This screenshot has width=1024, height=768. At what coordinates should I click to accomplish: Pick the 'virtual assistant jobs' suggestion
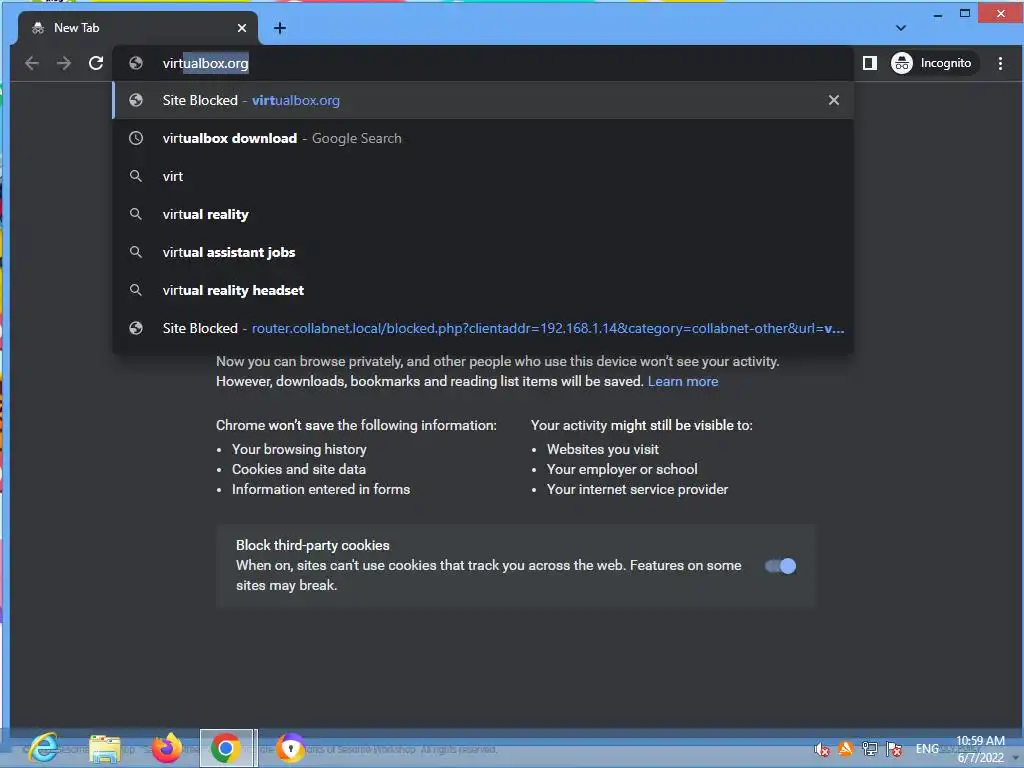click(483, 252)
